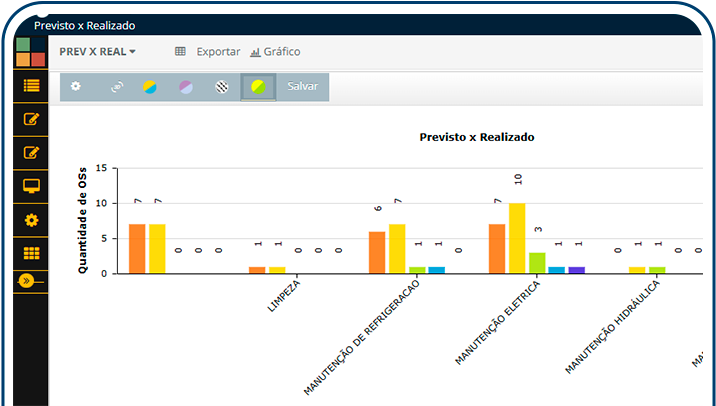
Task: Click the 3D rotate chart icon
Action: point(116,87)
